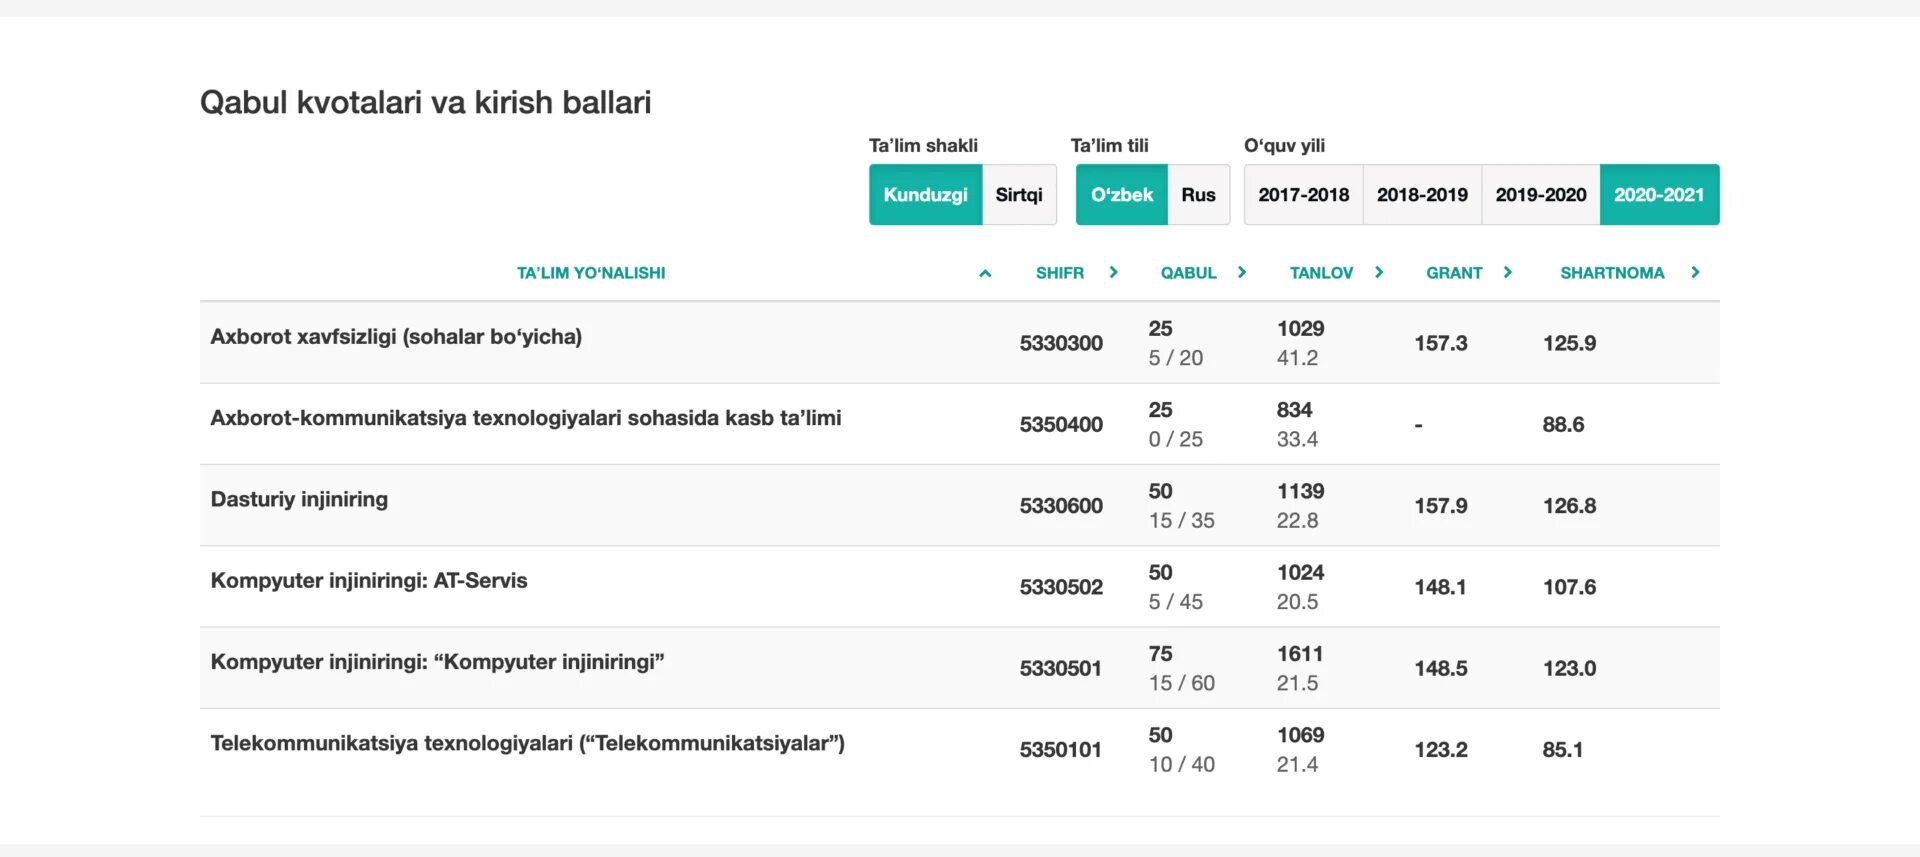This screenshot has height=857, width=1920.
Task: Click competition ratio 41.2
Action: click(x=1297, y=358)
